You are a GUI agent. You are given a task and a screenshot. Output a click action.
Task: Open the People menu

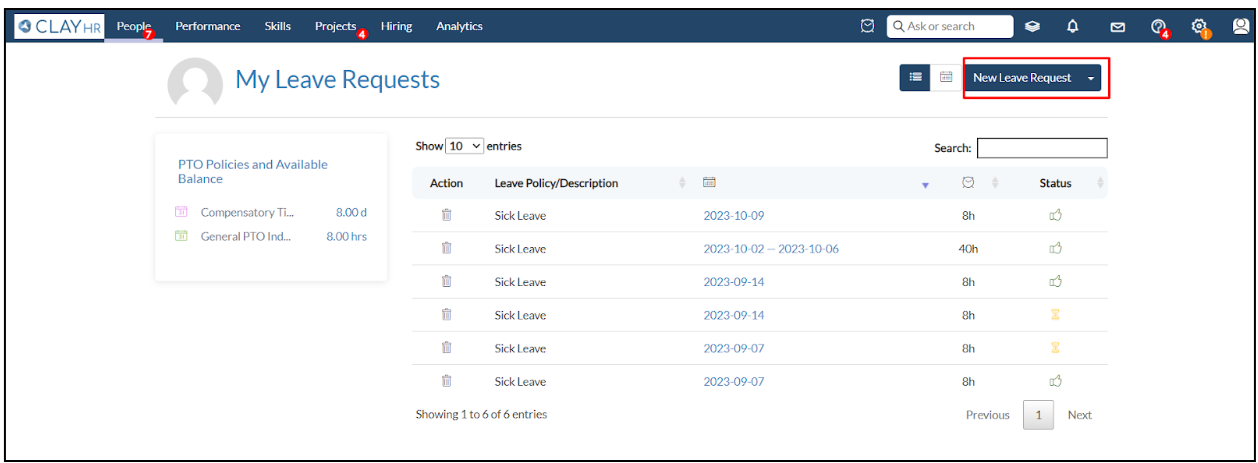[134, 27]
